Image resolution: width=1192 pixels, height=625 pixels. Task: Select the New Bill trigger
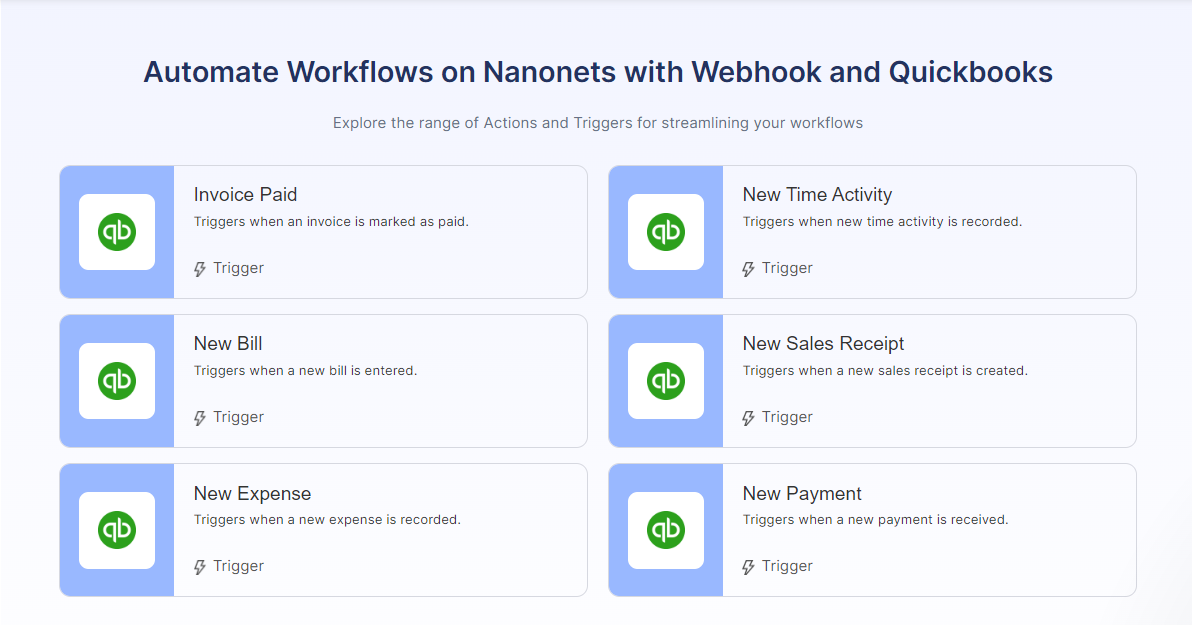tap(380, 381)
